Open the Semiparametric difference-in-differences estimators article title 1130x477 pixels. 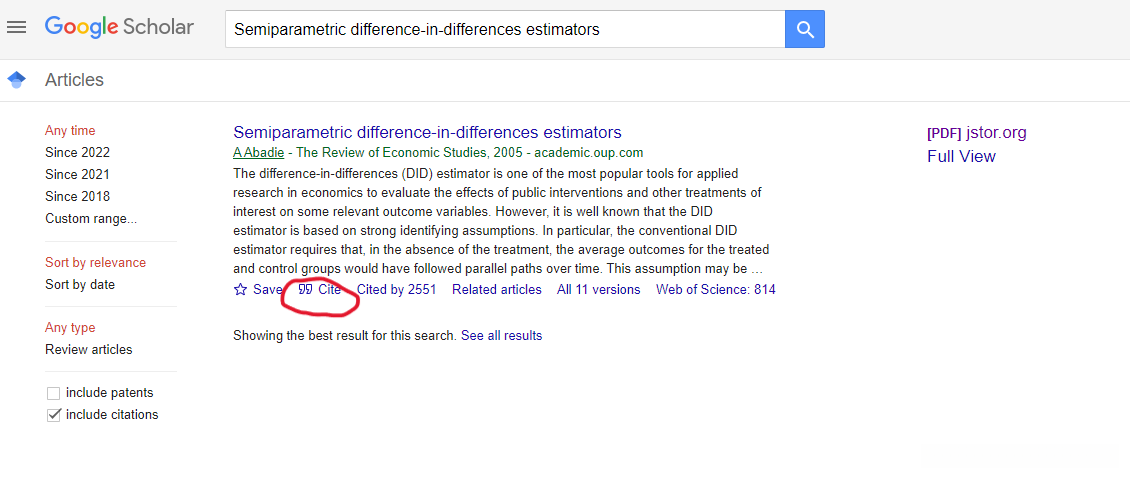pyautogui.click(x=427, y=133)
